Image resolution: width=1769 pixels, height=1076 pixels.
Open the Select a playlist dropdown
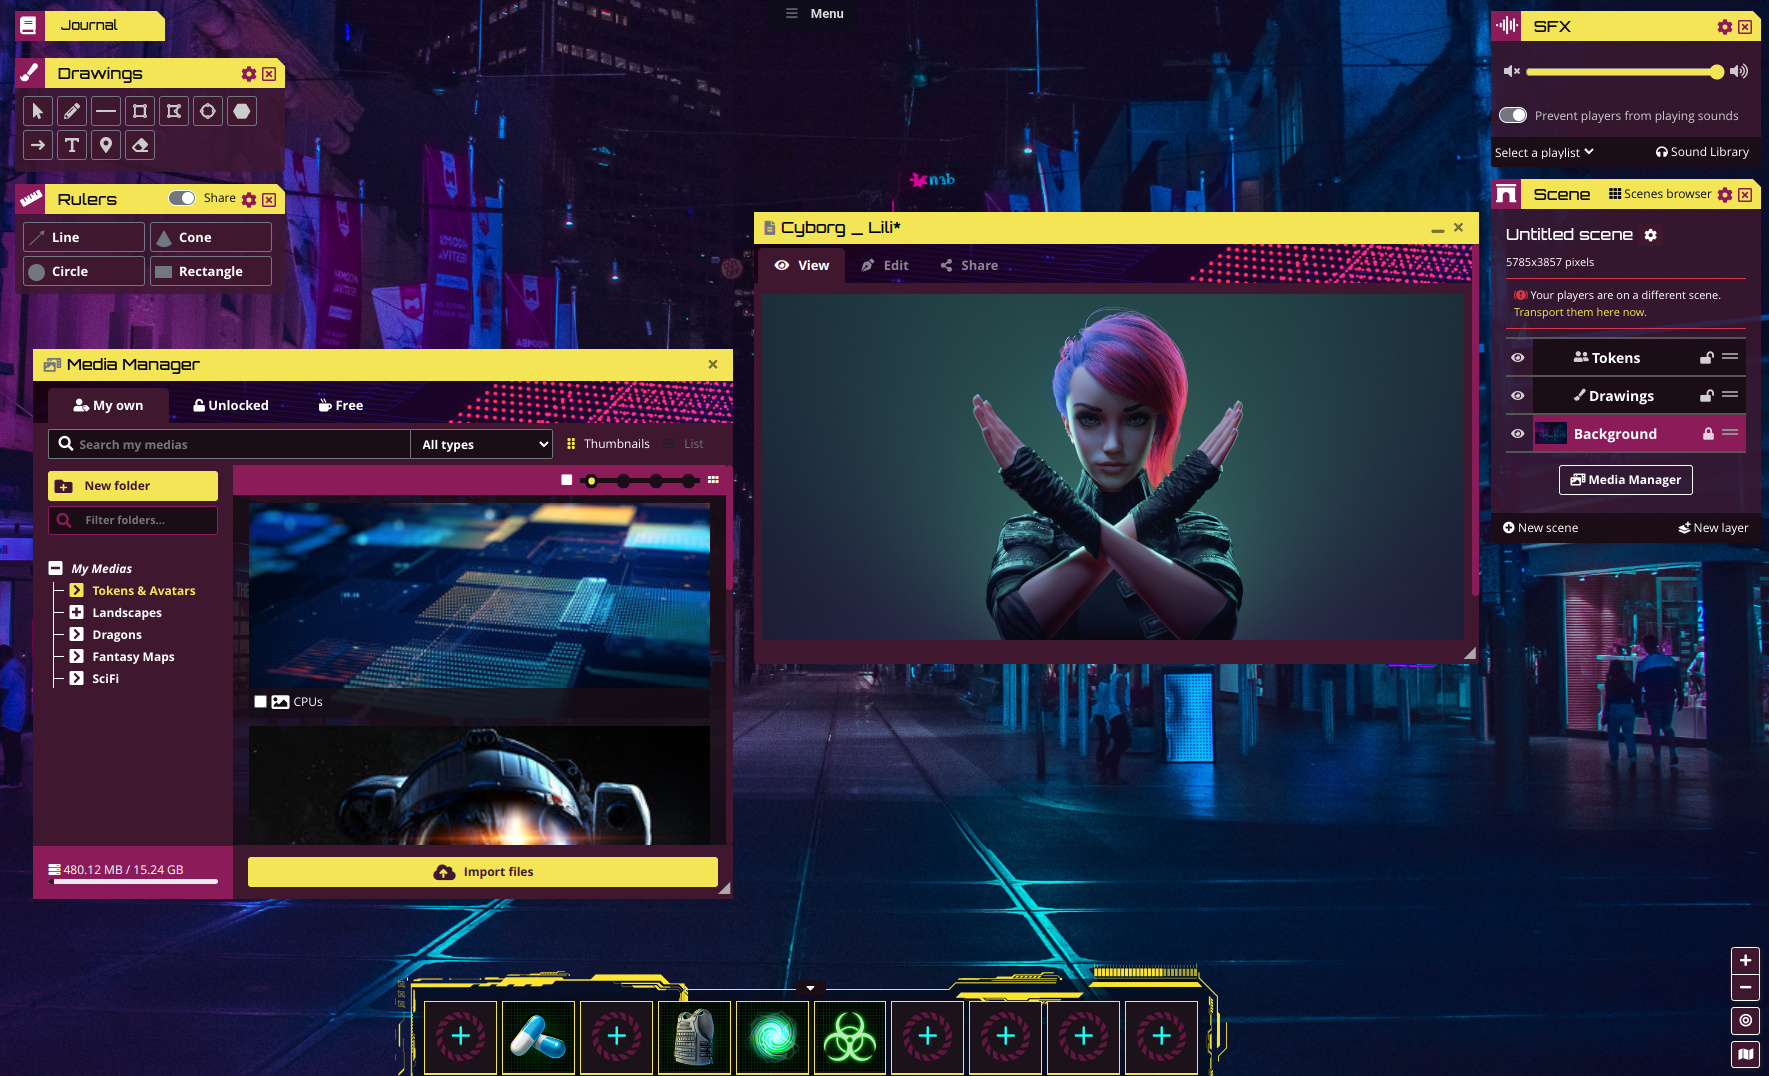[1543, 152]
